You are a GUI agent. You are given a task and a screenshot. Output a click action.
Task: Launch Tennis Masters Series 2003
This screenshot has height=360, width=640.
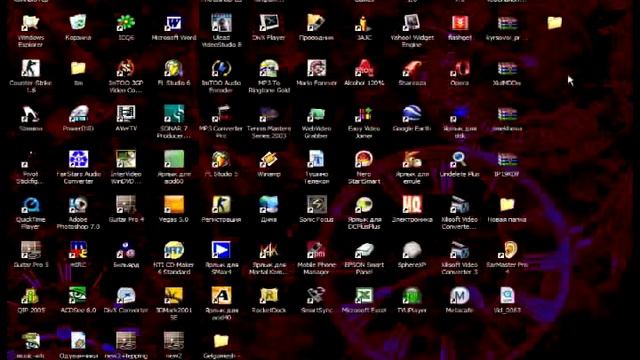[x=269, y=114]
